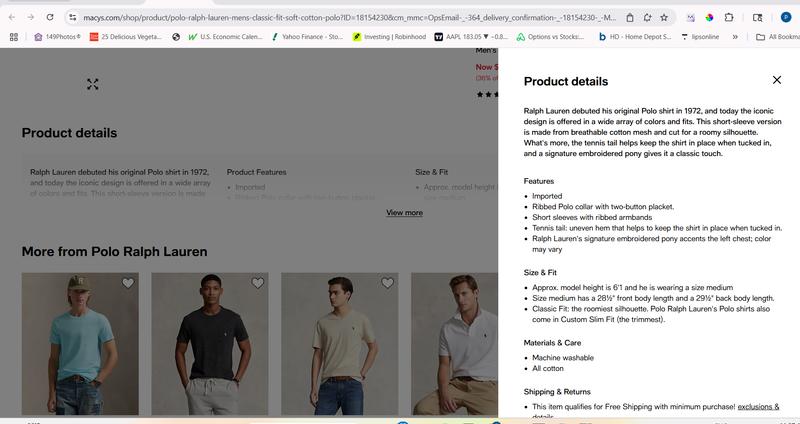
Task: Show more bookmarks with the double chevron
Action: tap(735, 37)
